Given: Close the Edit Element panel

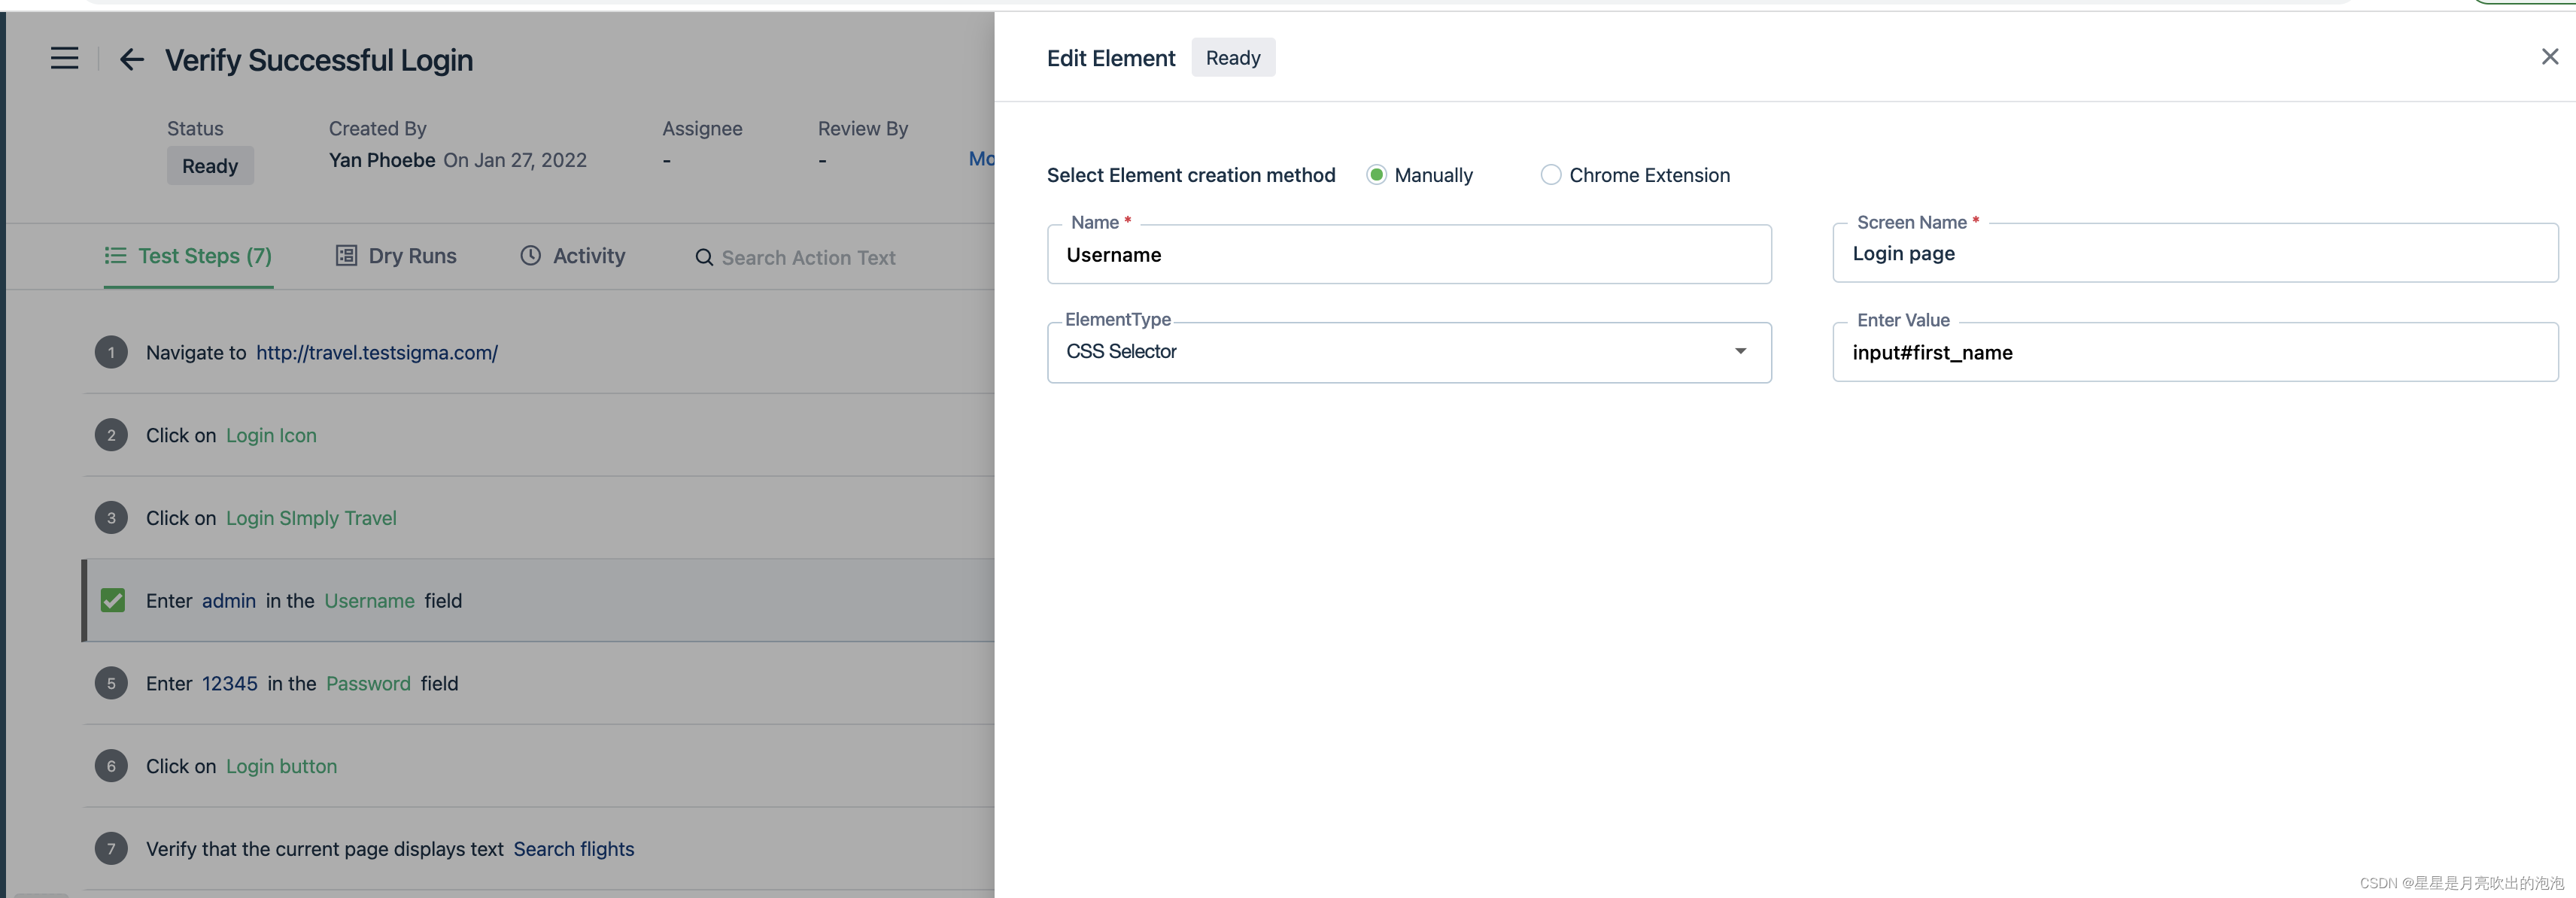Looking at the screenshot, I should coord(2549,57).
